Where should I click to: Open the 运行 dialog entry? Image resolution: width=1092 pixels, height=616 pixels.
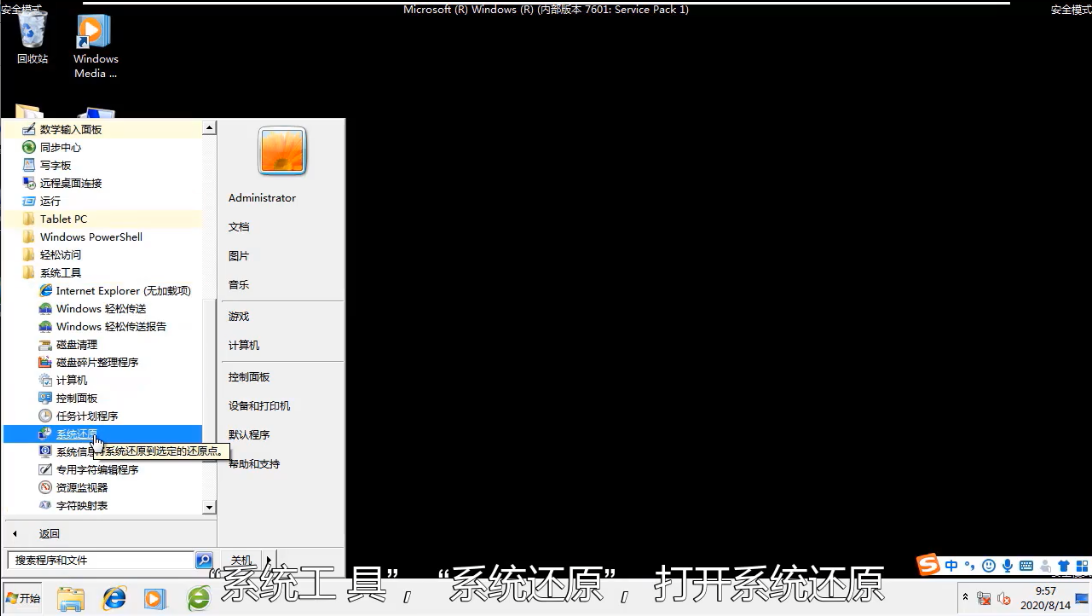(x=102, y=201)
